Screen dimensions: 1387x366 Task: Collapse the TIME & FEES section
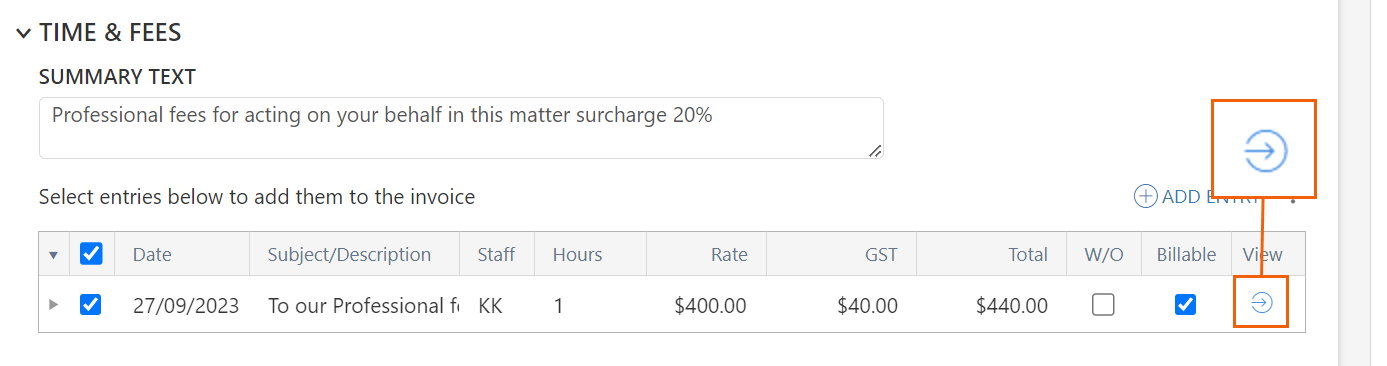(23, 33)
